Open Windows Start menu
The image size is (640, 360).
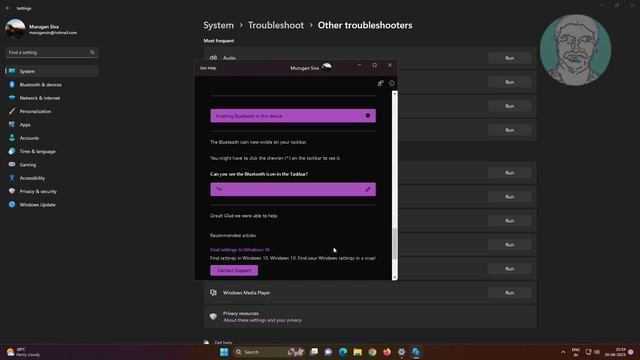click(x=224, y=352)
